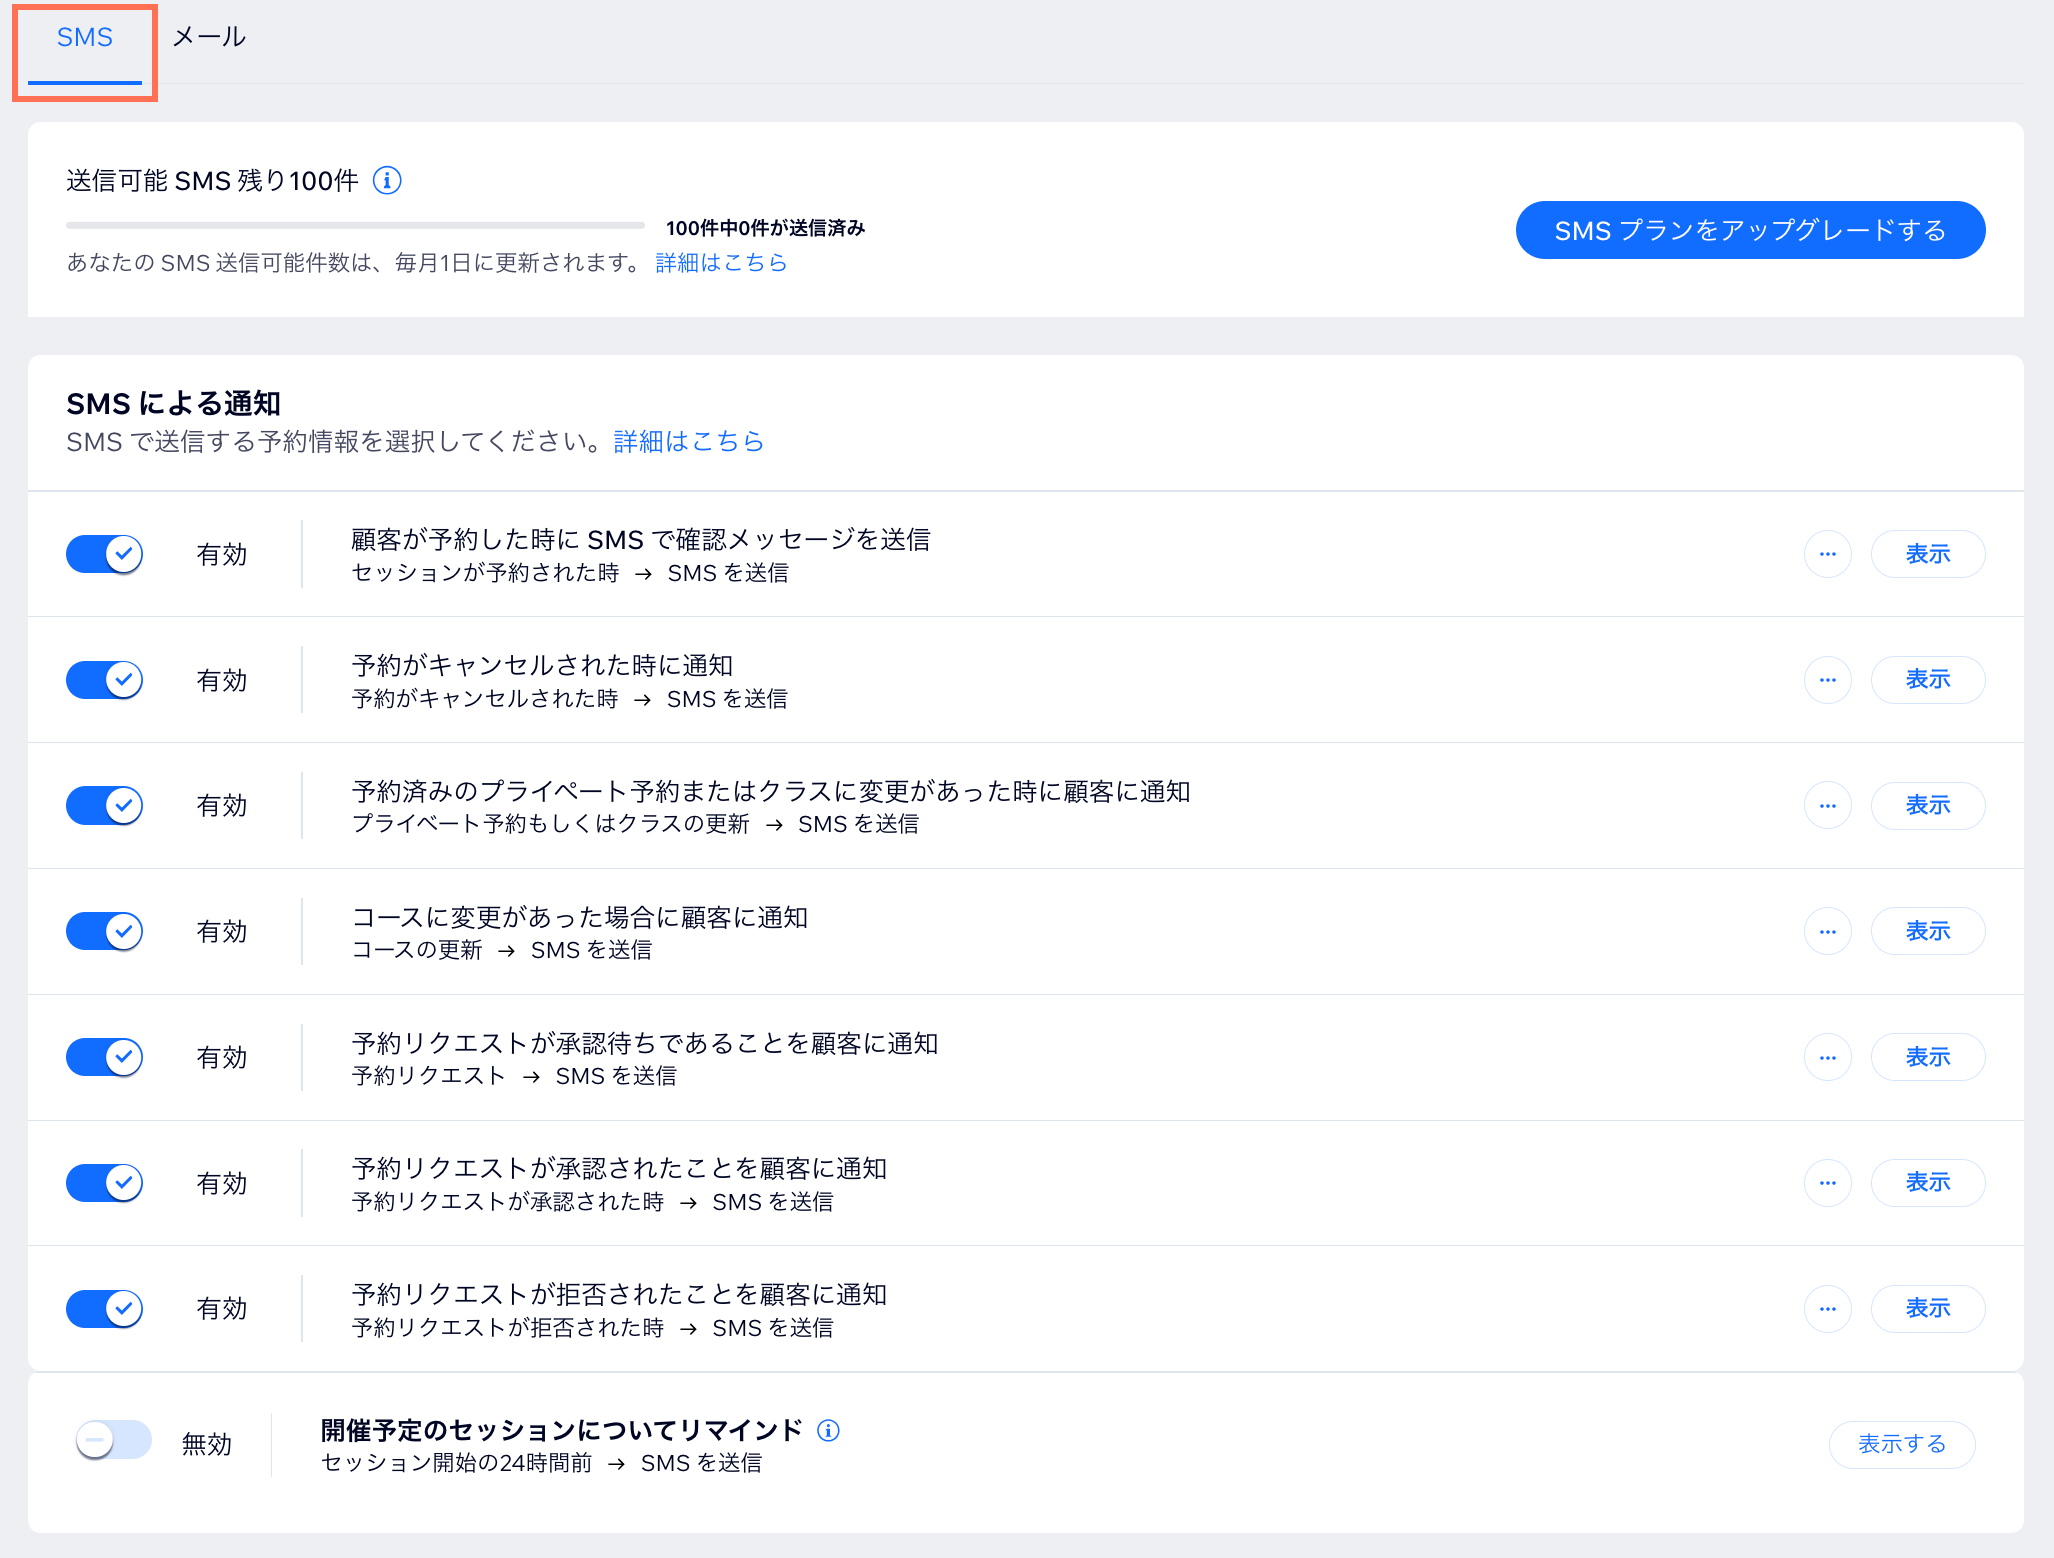
Task: Open 詳細はこちら link about monthly SMS renewal
Action: 720,262
